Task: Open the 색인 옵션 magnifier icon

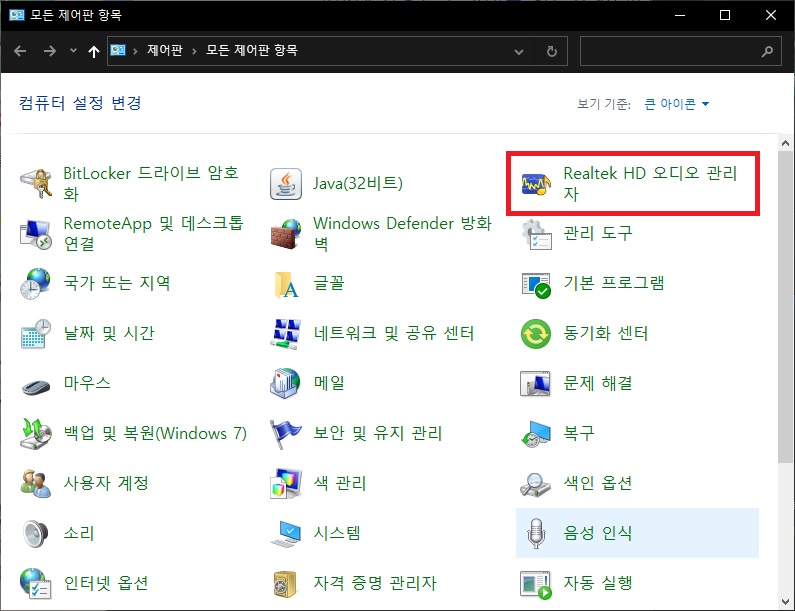Action: 536,484
